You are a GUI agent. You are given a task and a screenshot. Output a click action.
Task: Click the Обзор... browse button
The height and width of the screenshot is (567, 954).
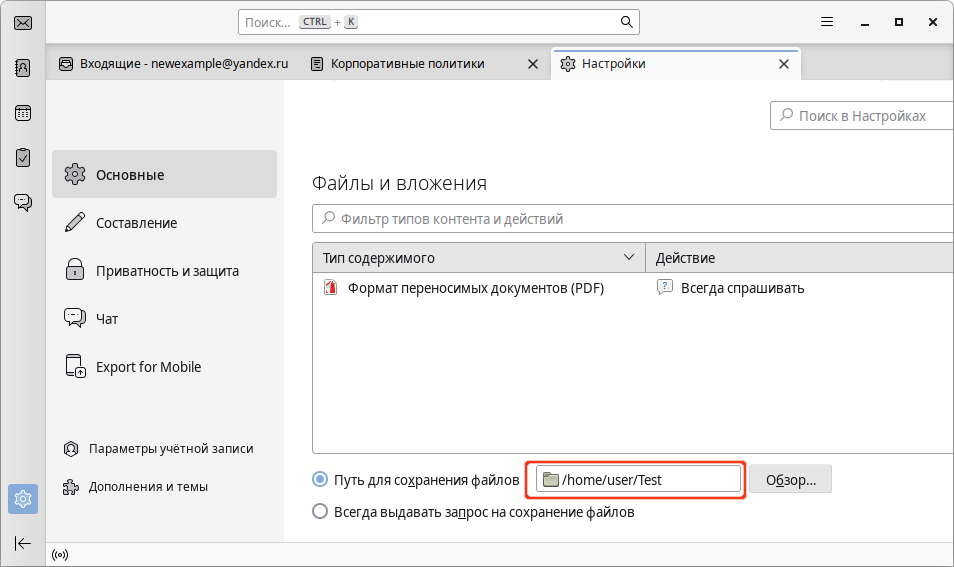tap(790, 479)
